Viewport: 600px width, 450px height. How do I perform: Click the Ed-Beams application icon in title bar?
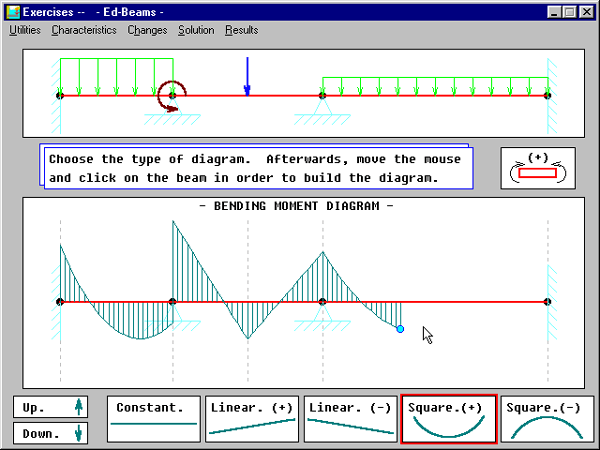coord(13,12)
